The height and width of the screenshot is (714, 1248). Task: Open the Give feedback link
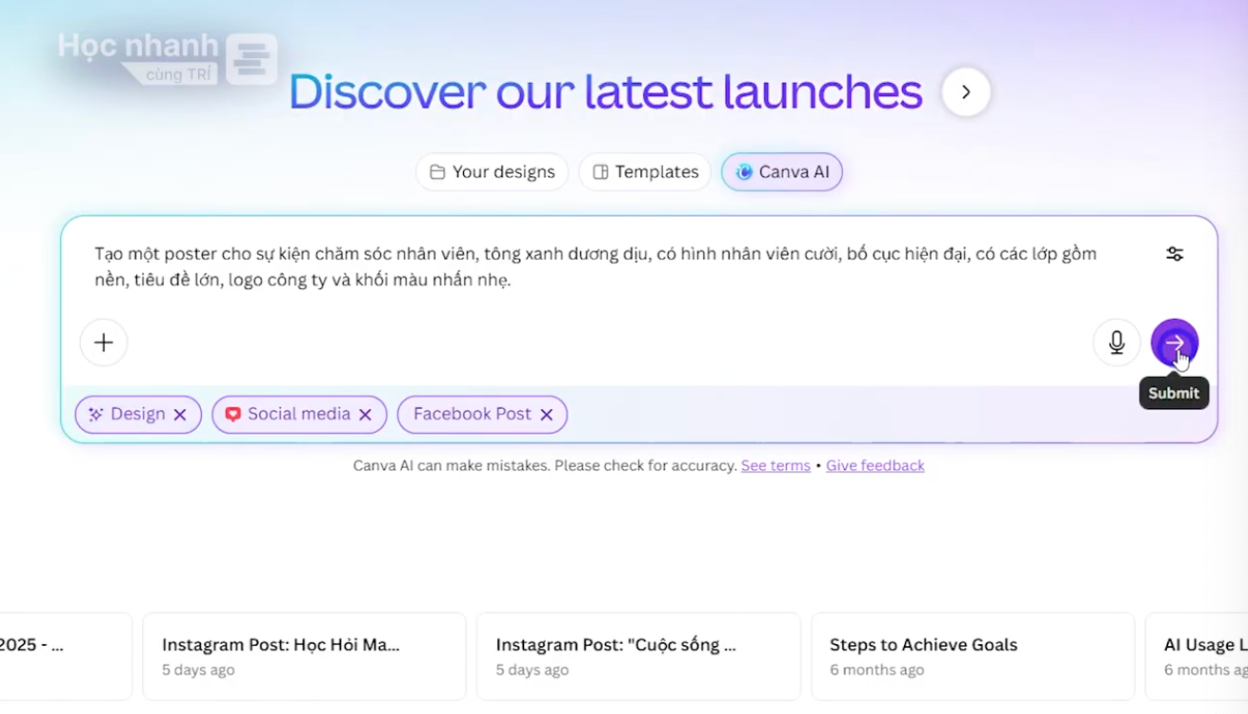click(x=874, y=466)
